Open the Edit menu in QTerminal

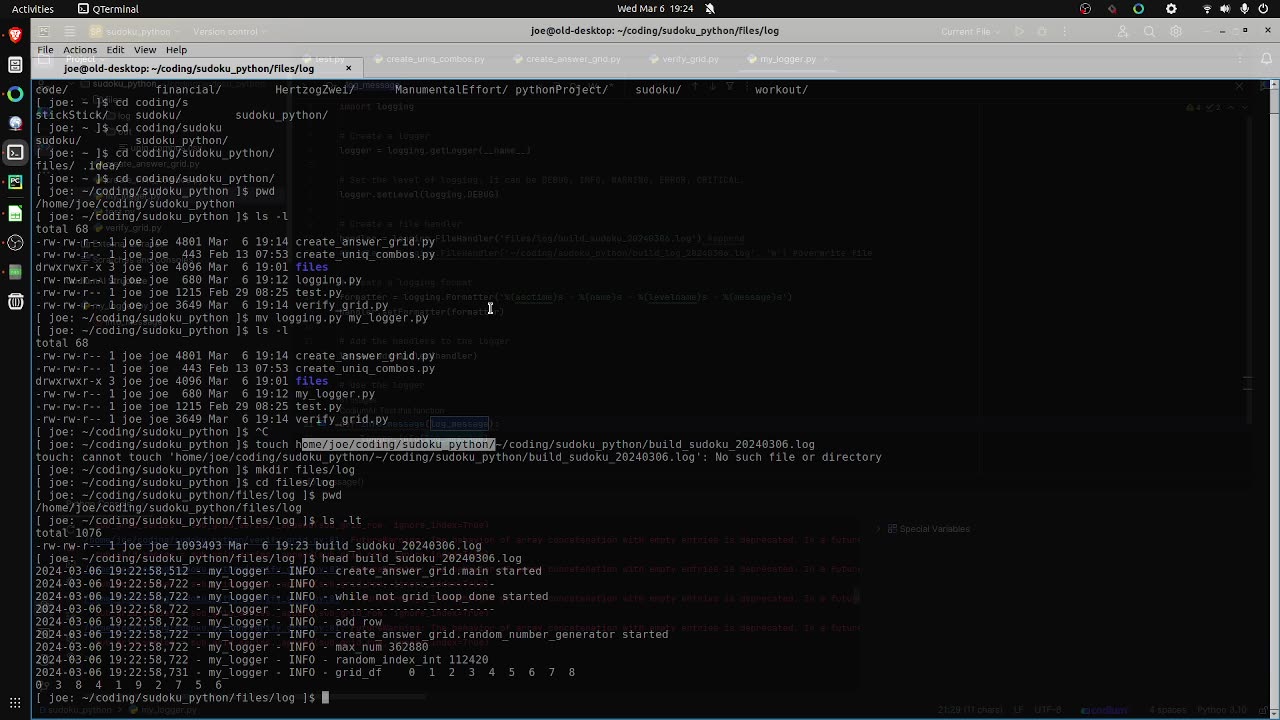coord(115,50)
